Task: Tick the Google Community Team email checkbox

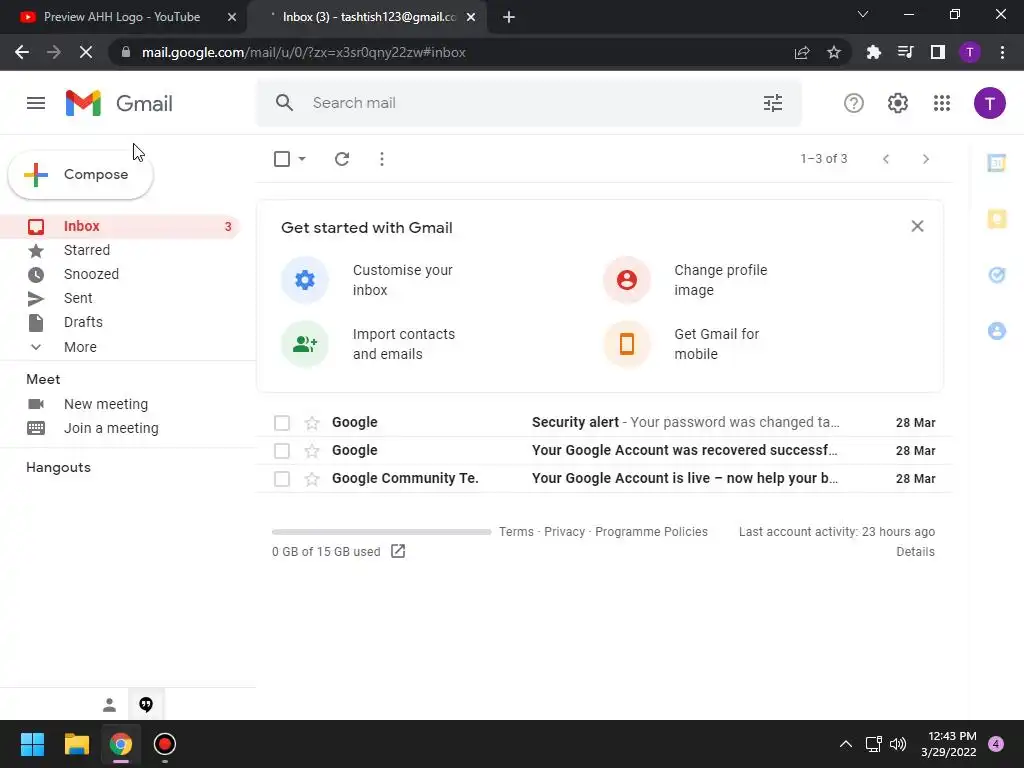Action: [281, 479]
